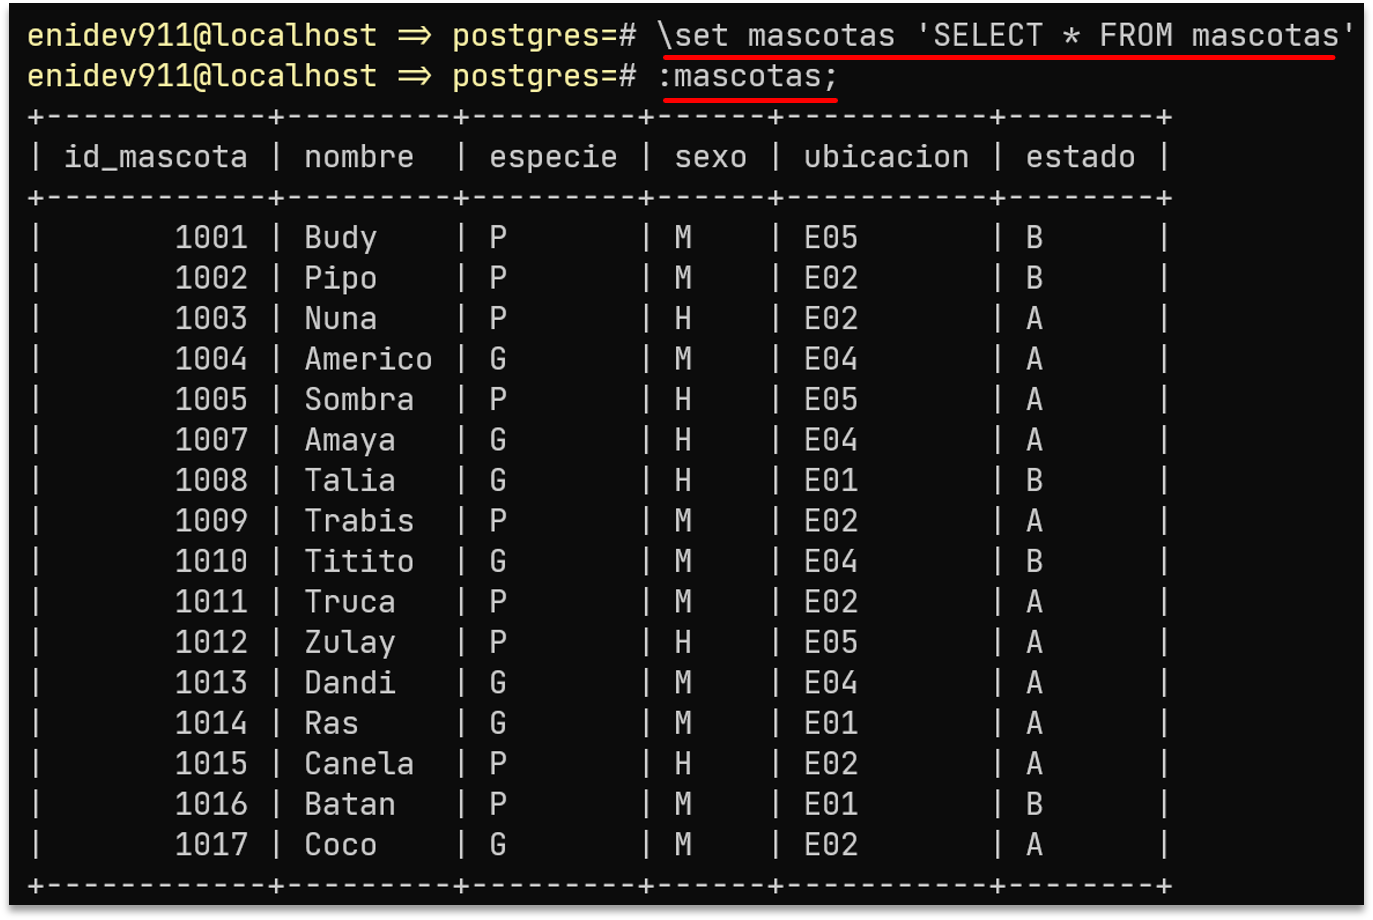Click the name Titito
The image size is (1373, 920).
[359, 561]
